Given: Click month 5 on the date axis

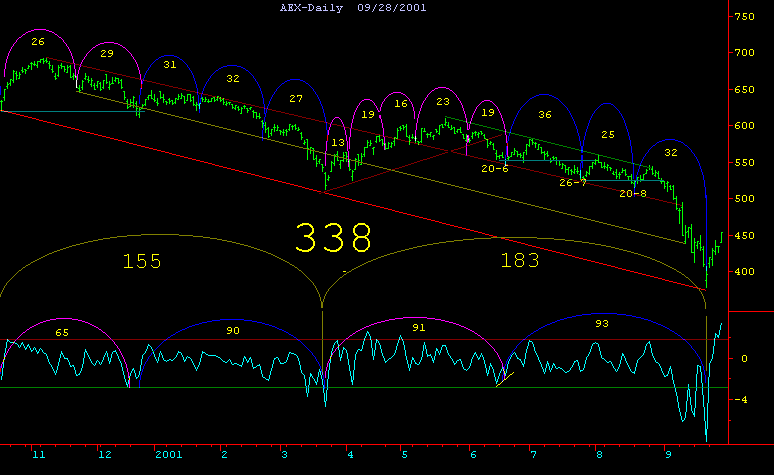Looking at the screenshot, I should 404,455.
